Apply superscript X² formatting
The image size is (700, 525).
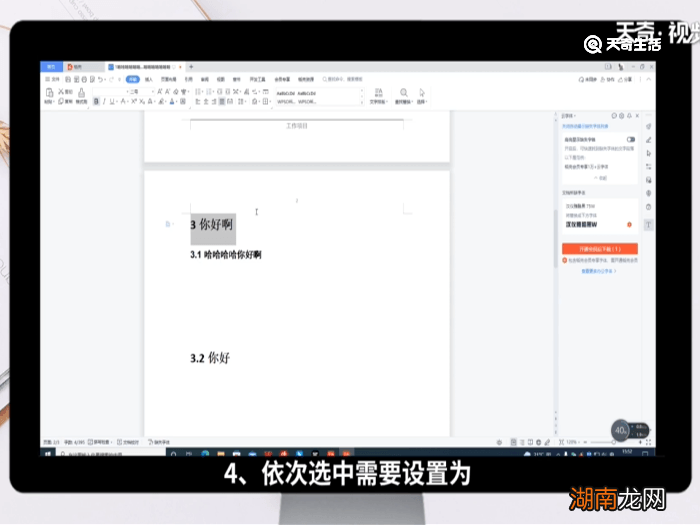click(134, 102)
